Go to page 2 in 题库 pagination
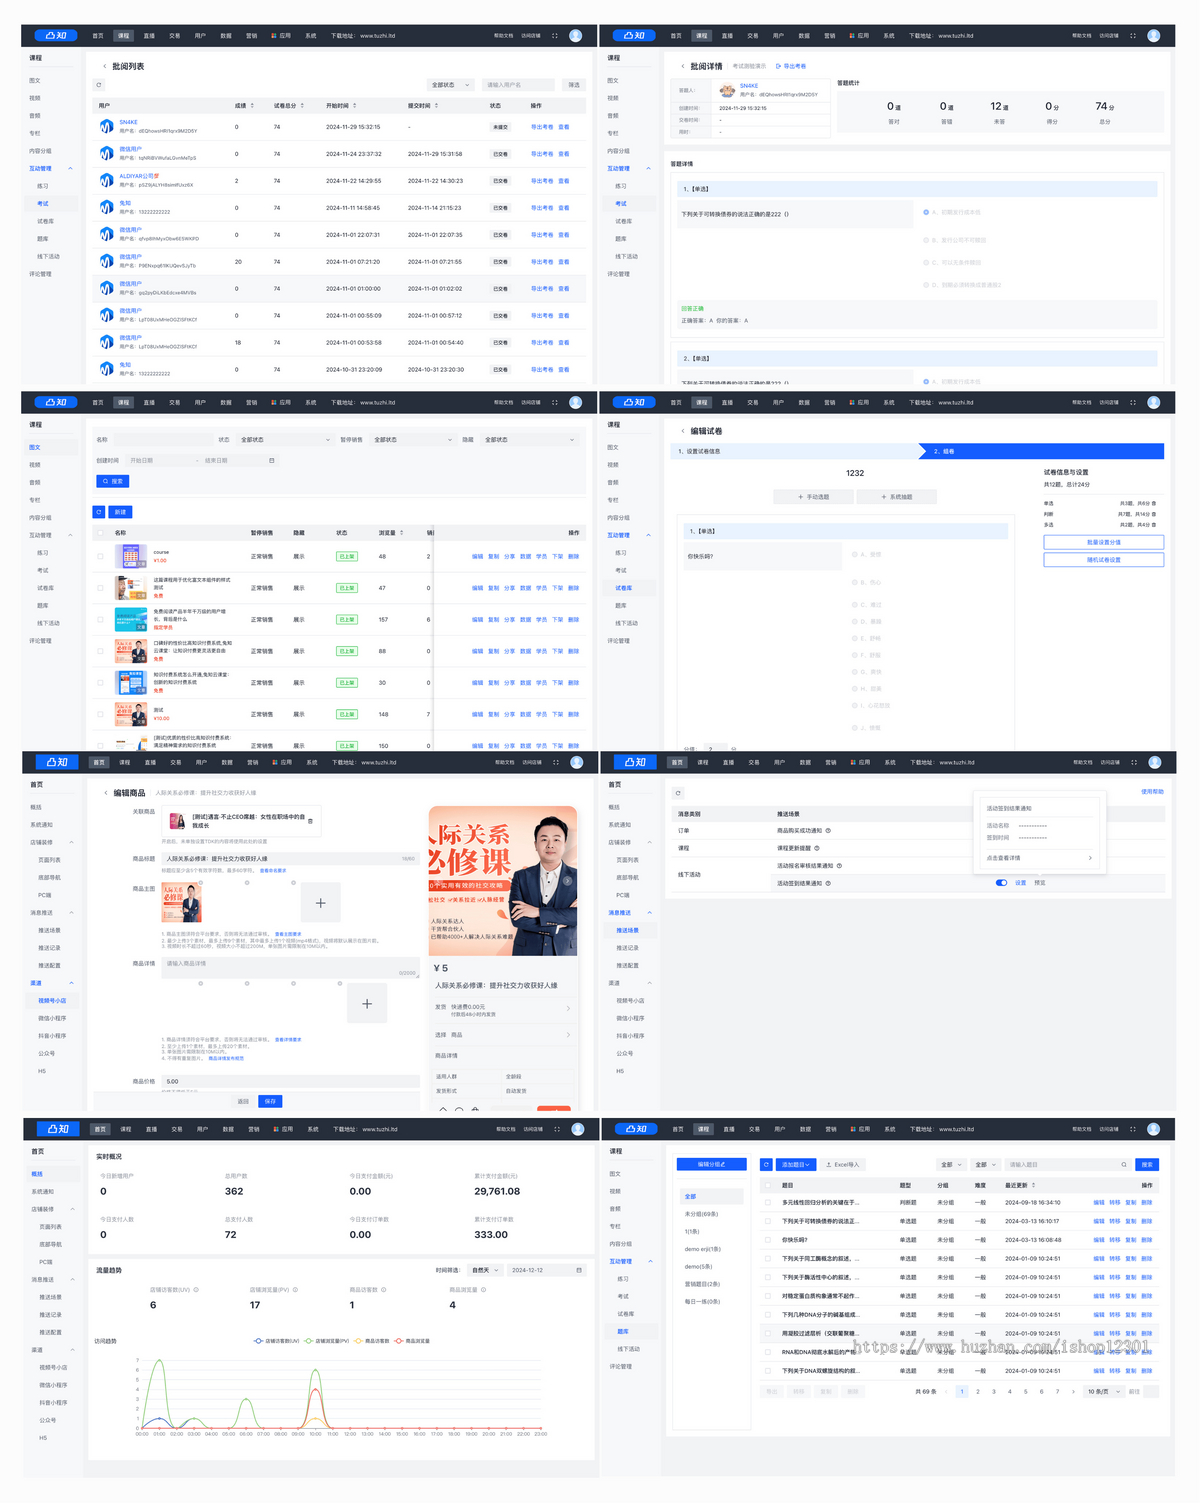The image size is (1200, 1503). pos(978,1392)
